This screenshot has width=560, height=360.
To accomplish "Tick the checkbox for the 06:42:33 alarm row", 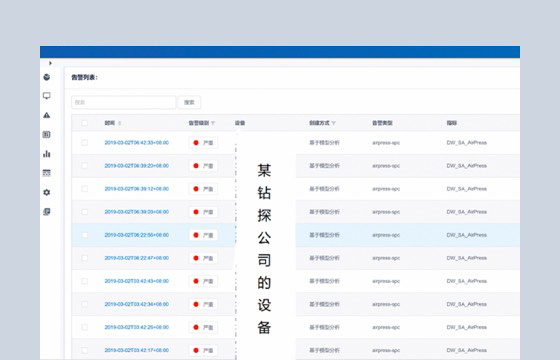I will tap(84, 142).
